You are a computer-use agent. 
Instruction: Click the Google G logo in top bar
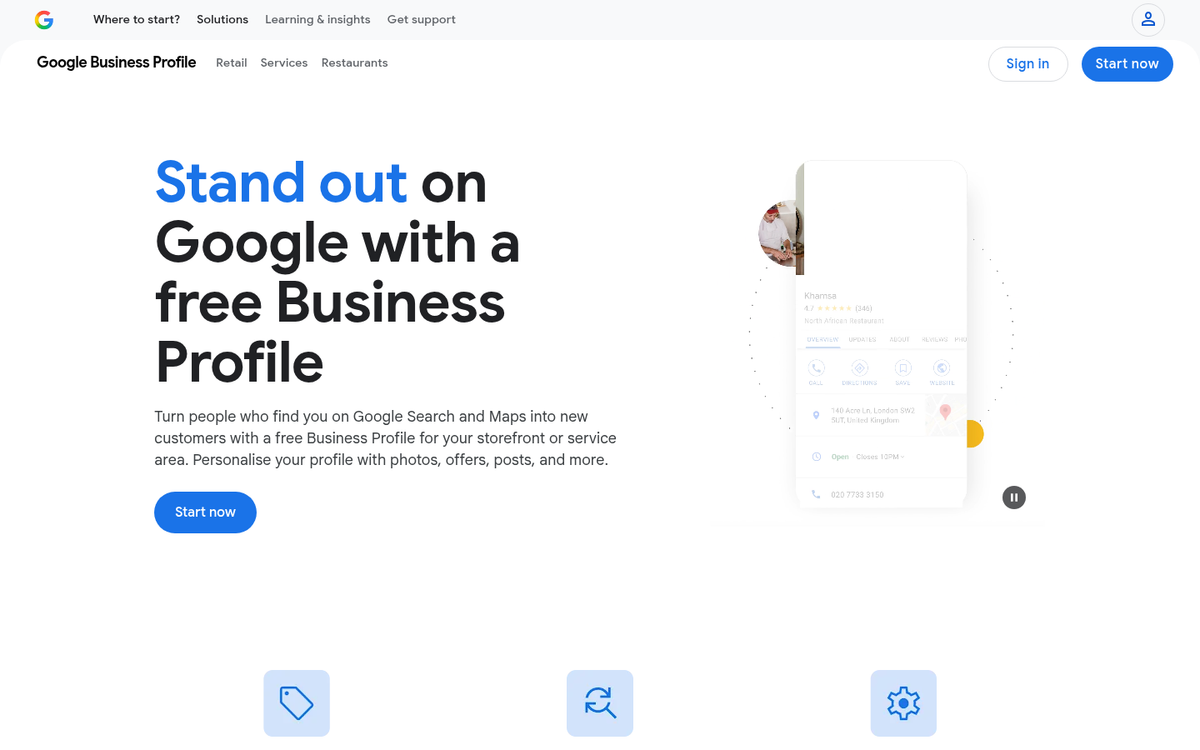click(x=44, y=19)
